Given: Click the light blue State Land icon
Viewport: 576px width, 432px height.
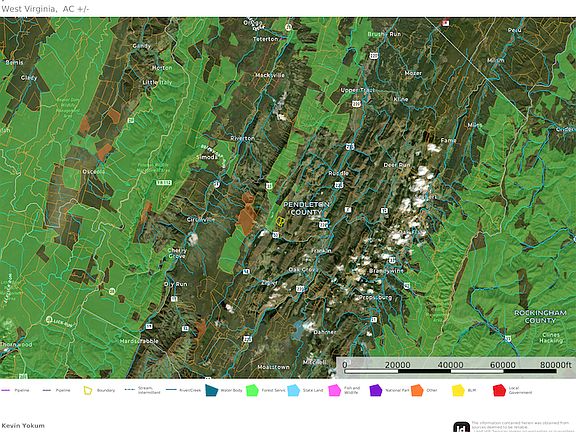Looking at the screenshot, I should pos(294,390).
